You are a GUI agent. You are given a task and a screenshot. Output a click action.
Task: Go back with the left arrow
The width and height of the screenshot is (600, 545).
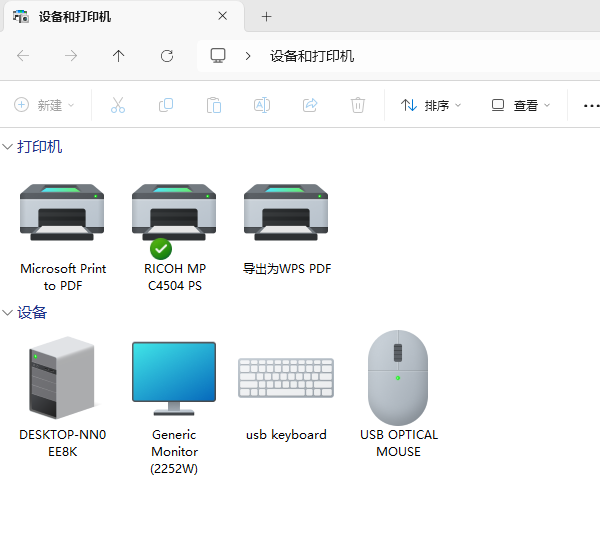coord(23,56)
